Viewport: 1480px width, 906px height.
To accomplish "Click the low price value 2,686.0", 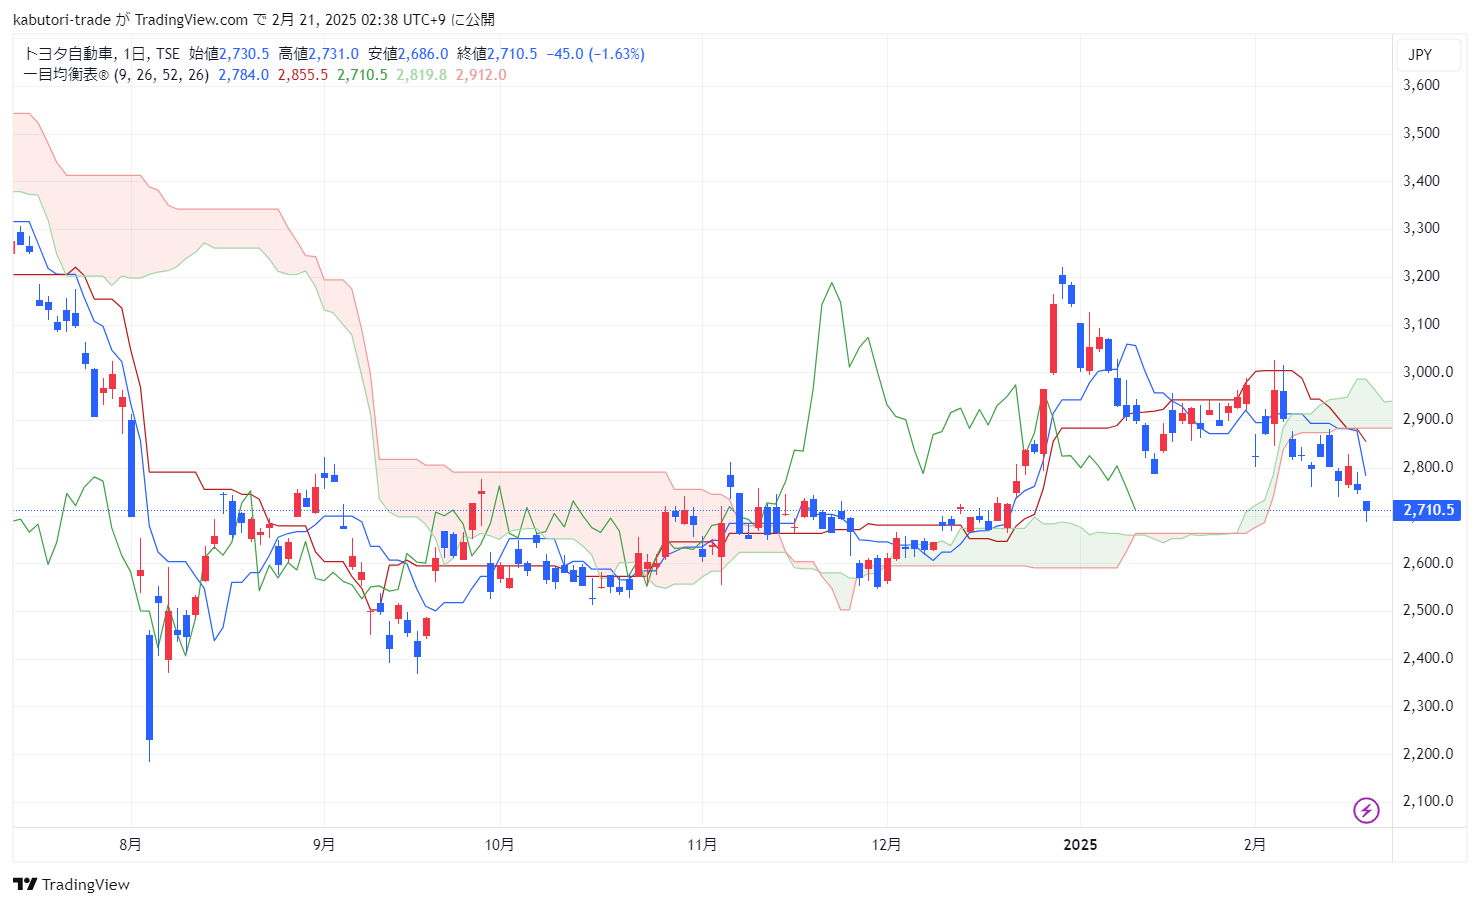I will 423,54.
